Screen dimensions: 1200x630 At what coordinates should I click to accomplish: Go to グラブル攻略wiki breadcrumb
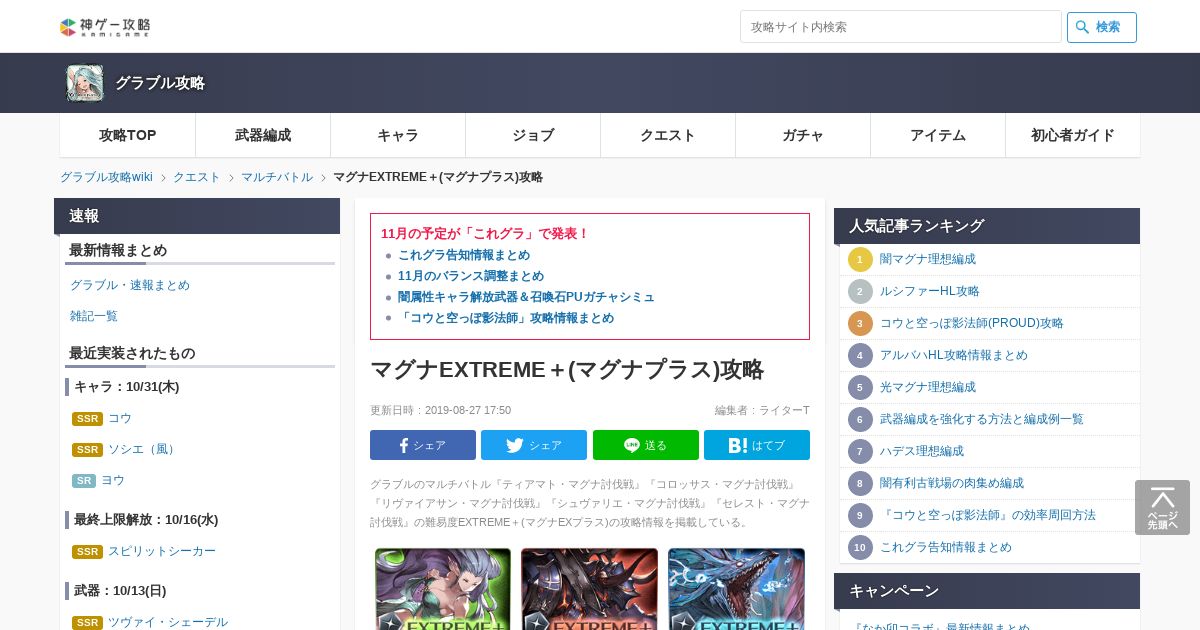pyautogui.click(x=106, y=177)
